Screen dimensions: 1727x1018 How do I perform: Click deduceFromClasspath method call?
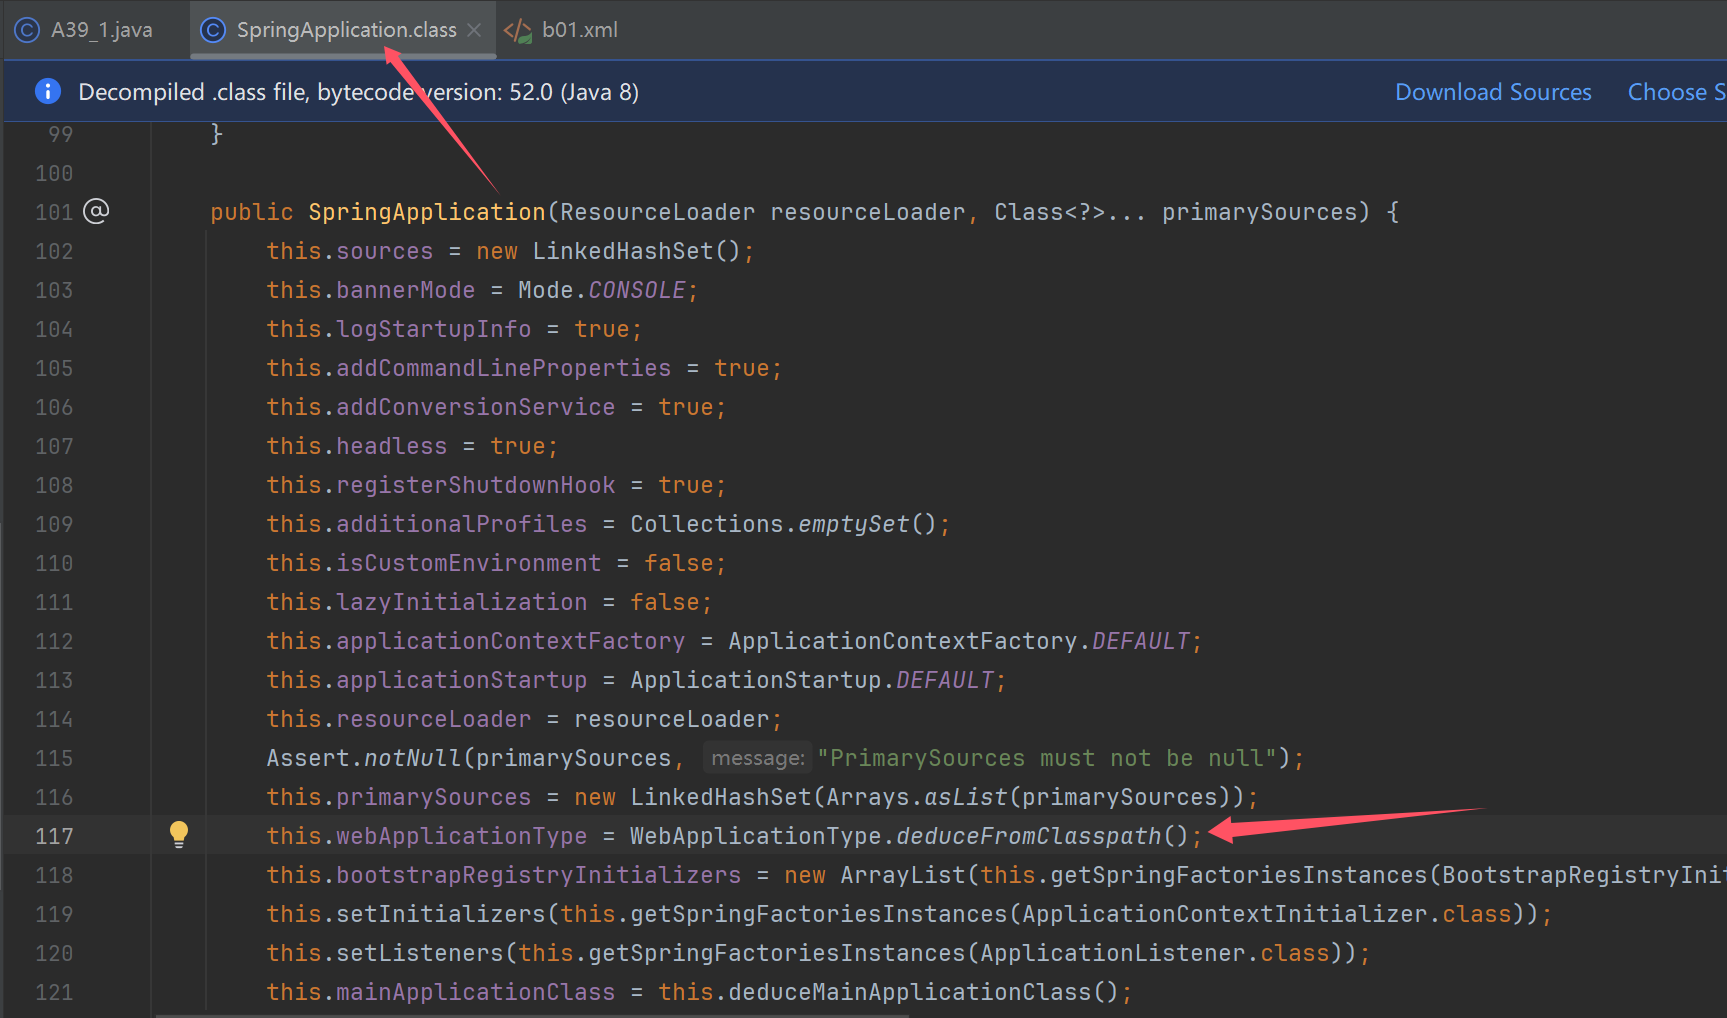(x=1029, y=836)
